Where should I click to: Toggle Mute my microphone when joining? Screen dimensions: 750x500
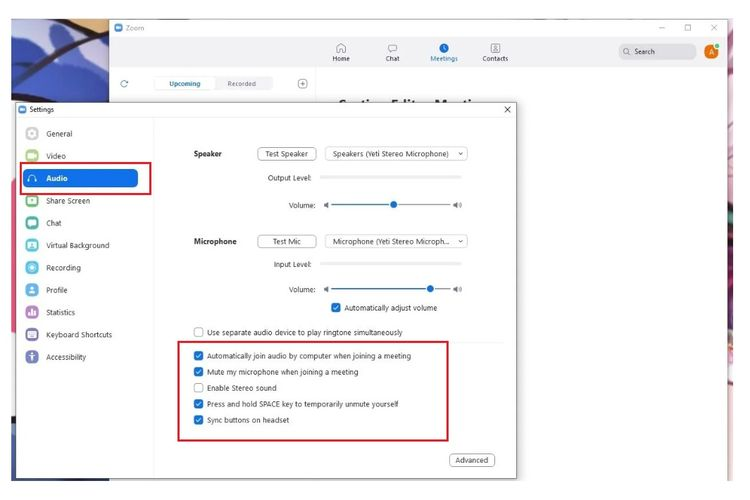tap(198, 372)
